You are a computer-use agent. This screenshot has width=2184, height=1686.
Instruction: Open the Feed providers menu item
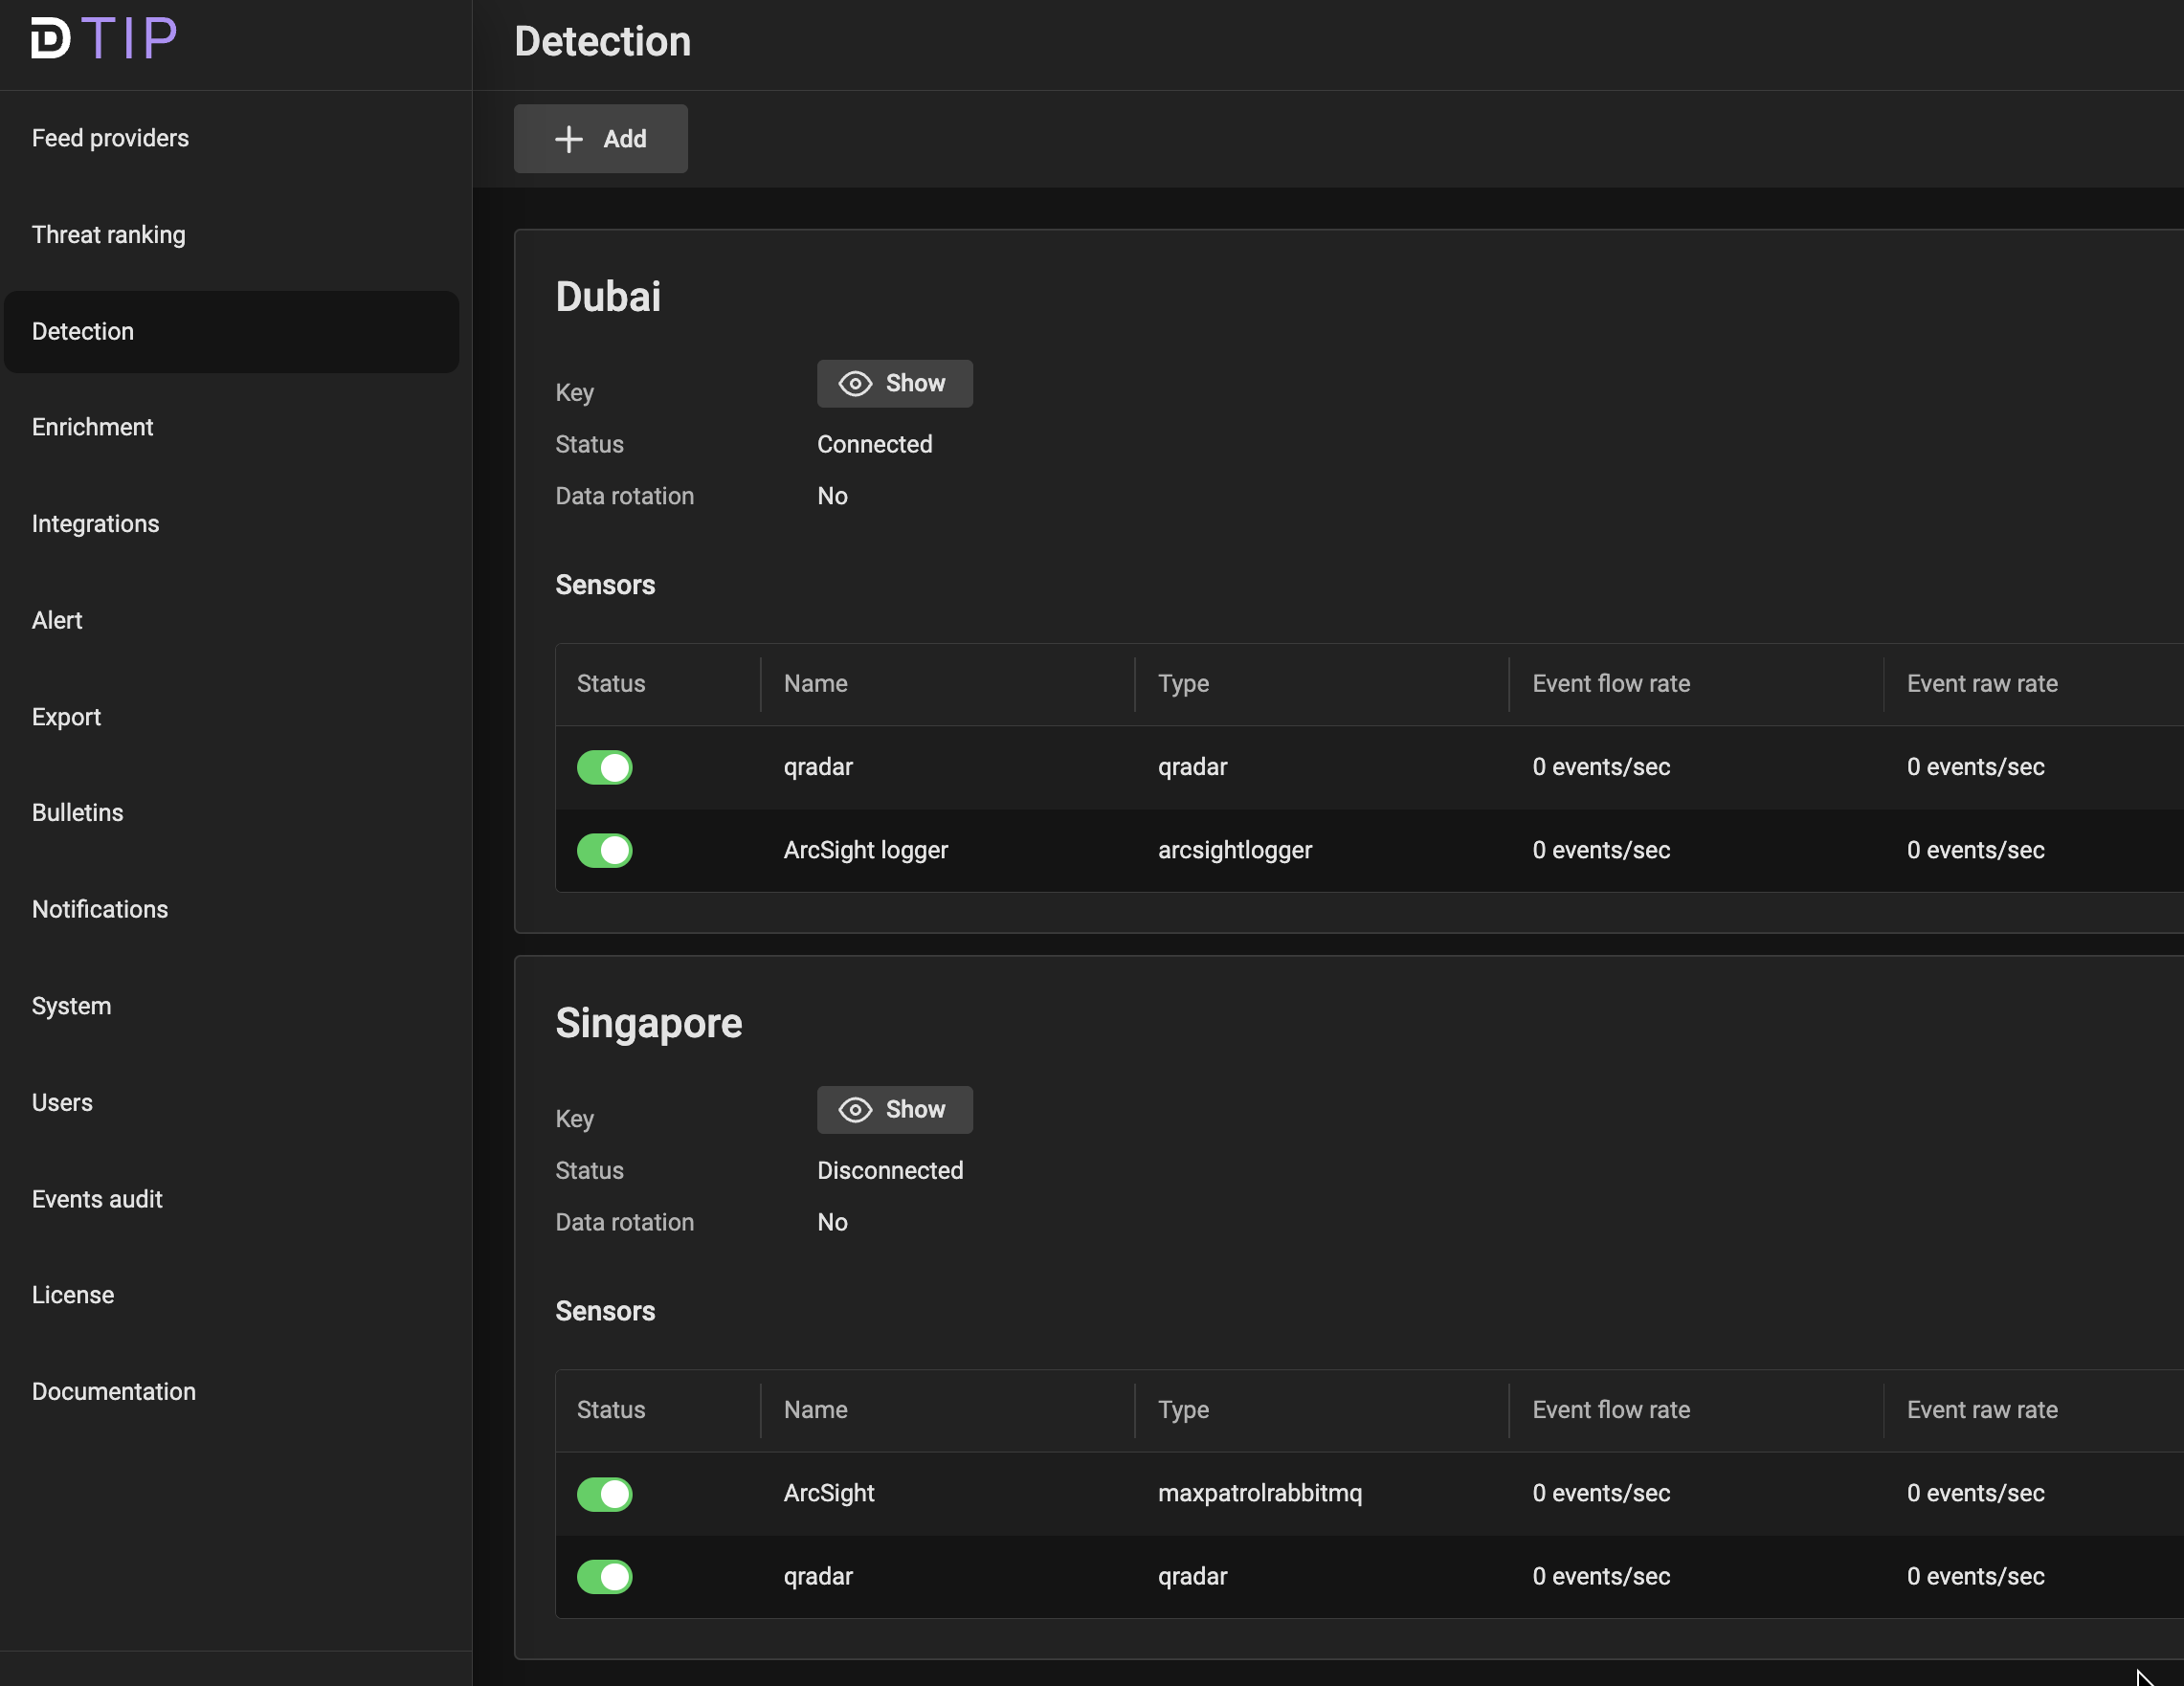[x=110, y=138]
